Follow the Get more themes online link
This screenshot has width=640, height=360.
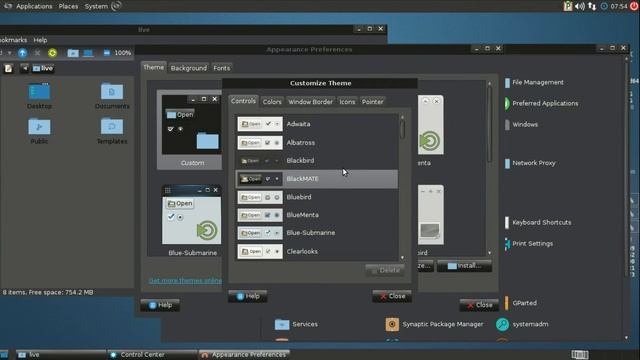tap(185, 280)
